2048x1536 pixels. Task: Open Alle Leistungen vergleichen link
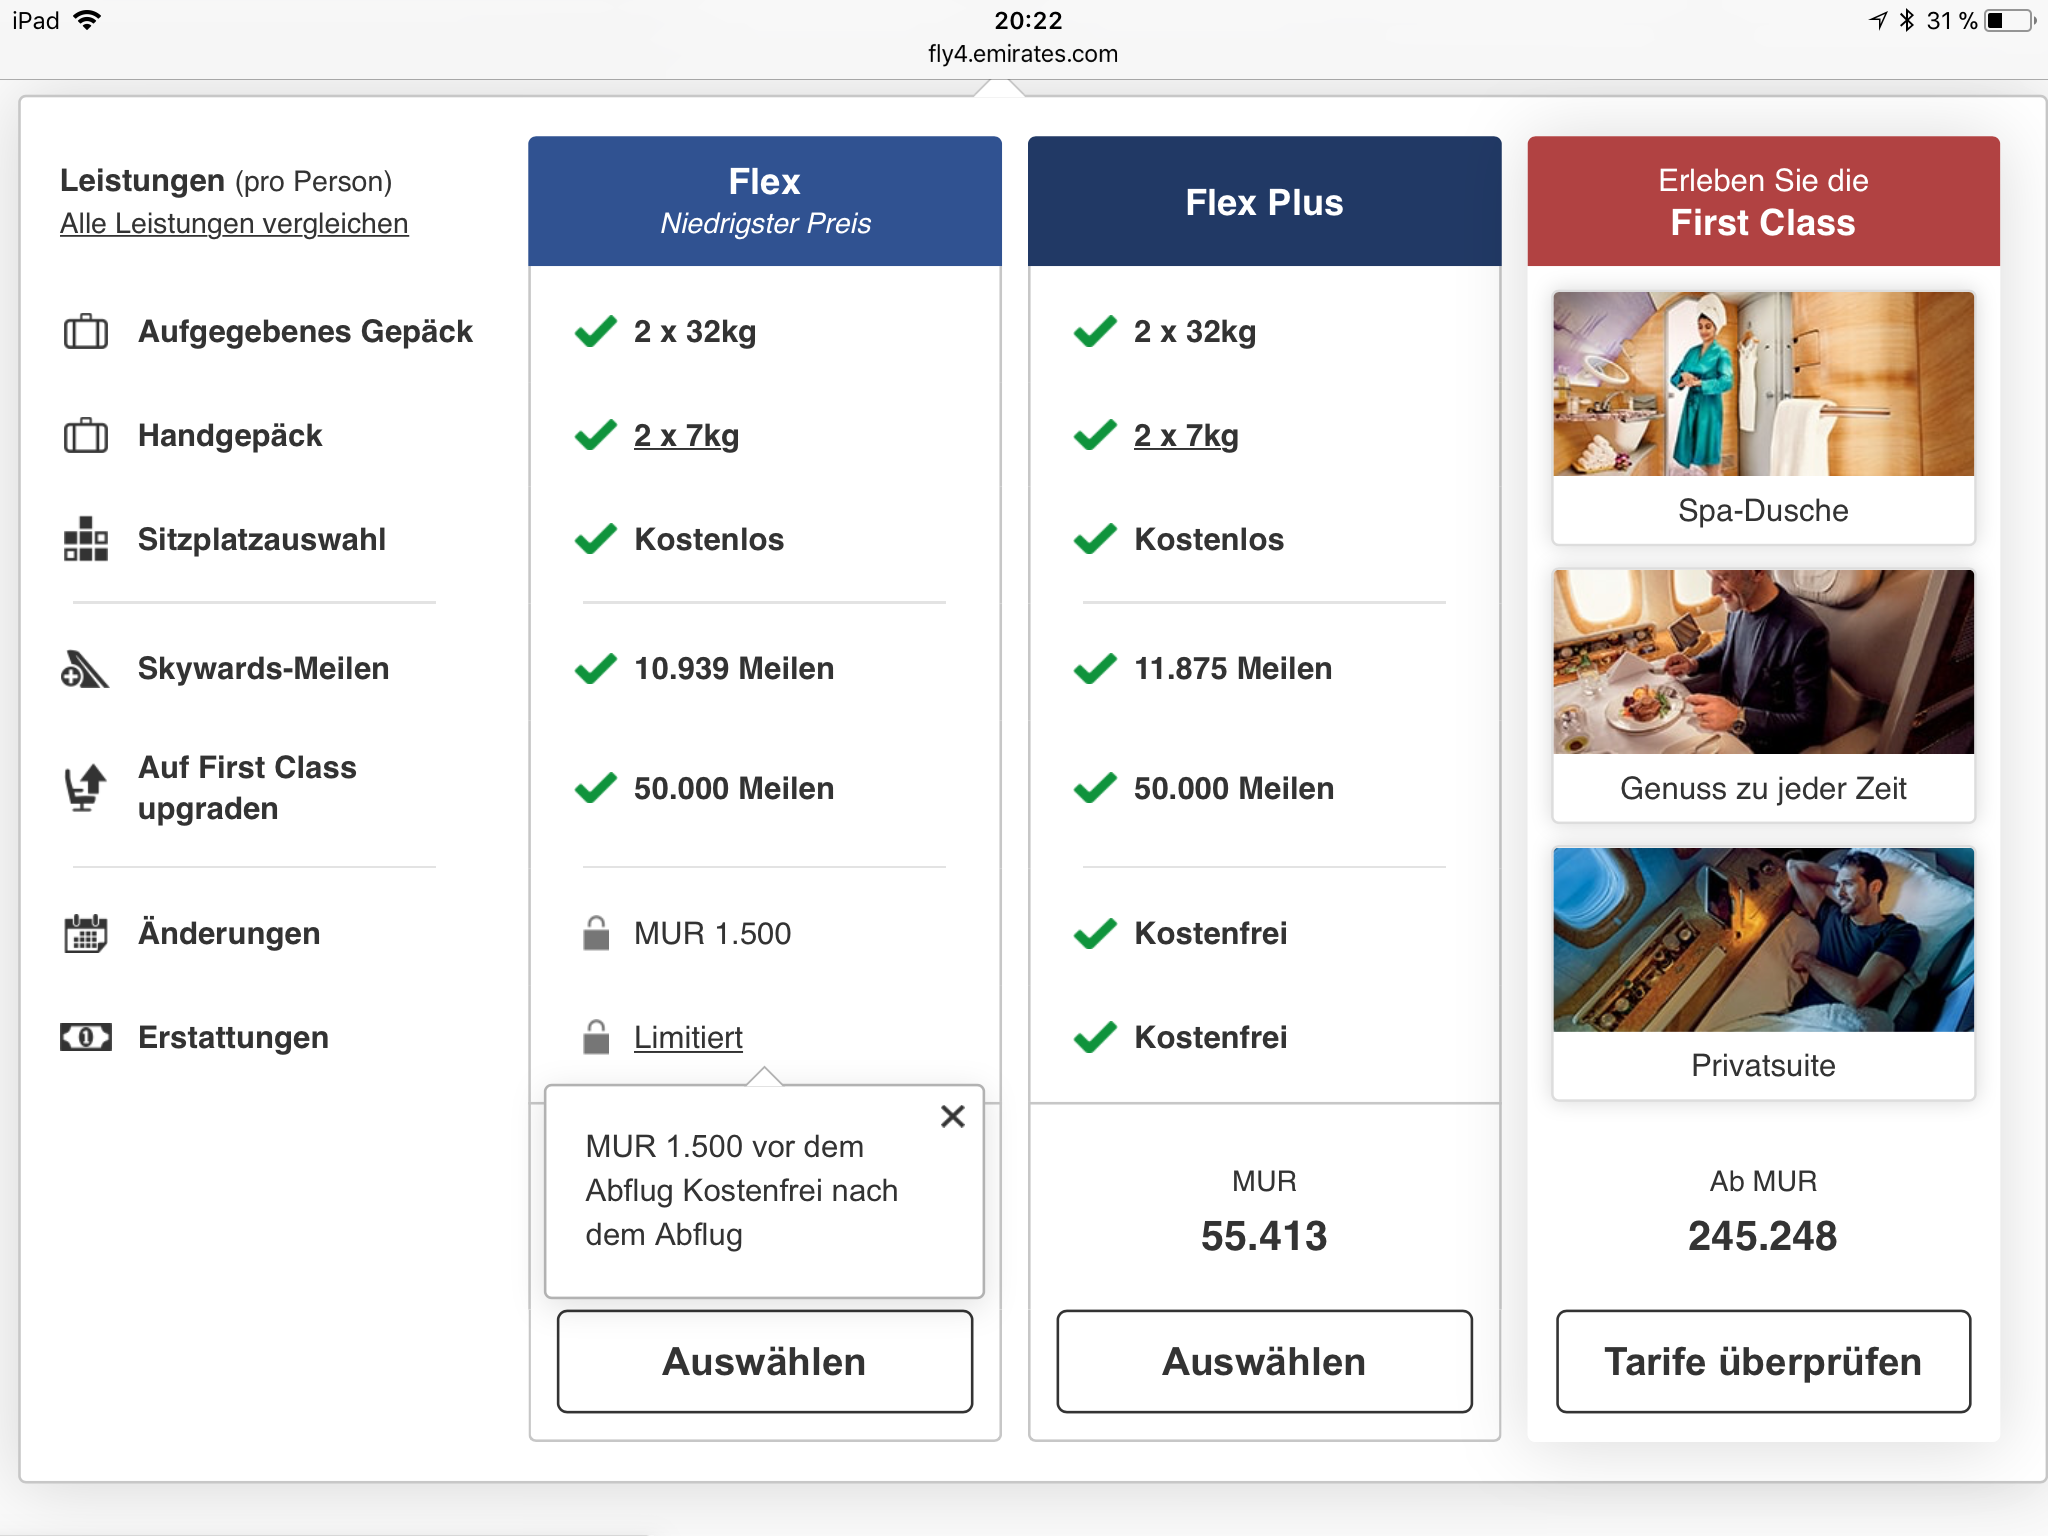tap(234, 224)
